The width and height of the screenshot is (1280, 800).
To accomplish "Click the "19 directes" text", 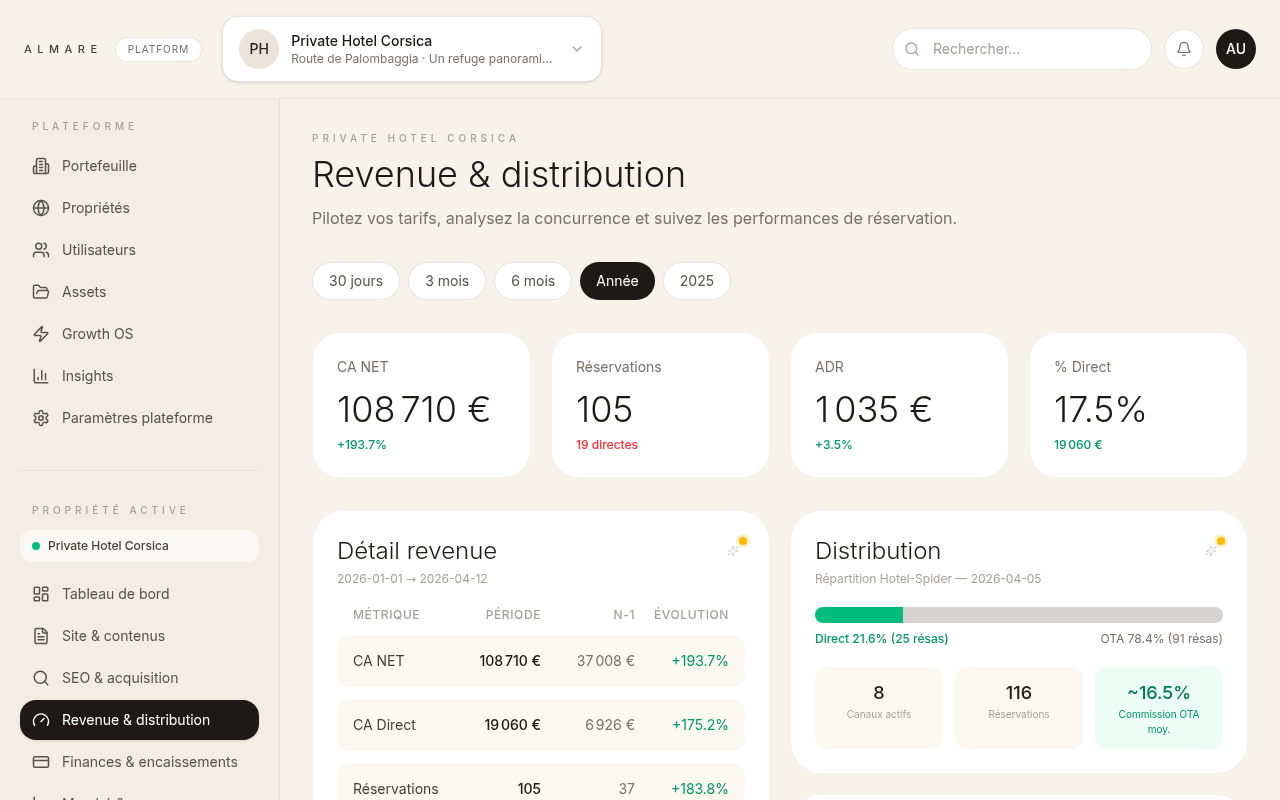I will tap(607, 445).
